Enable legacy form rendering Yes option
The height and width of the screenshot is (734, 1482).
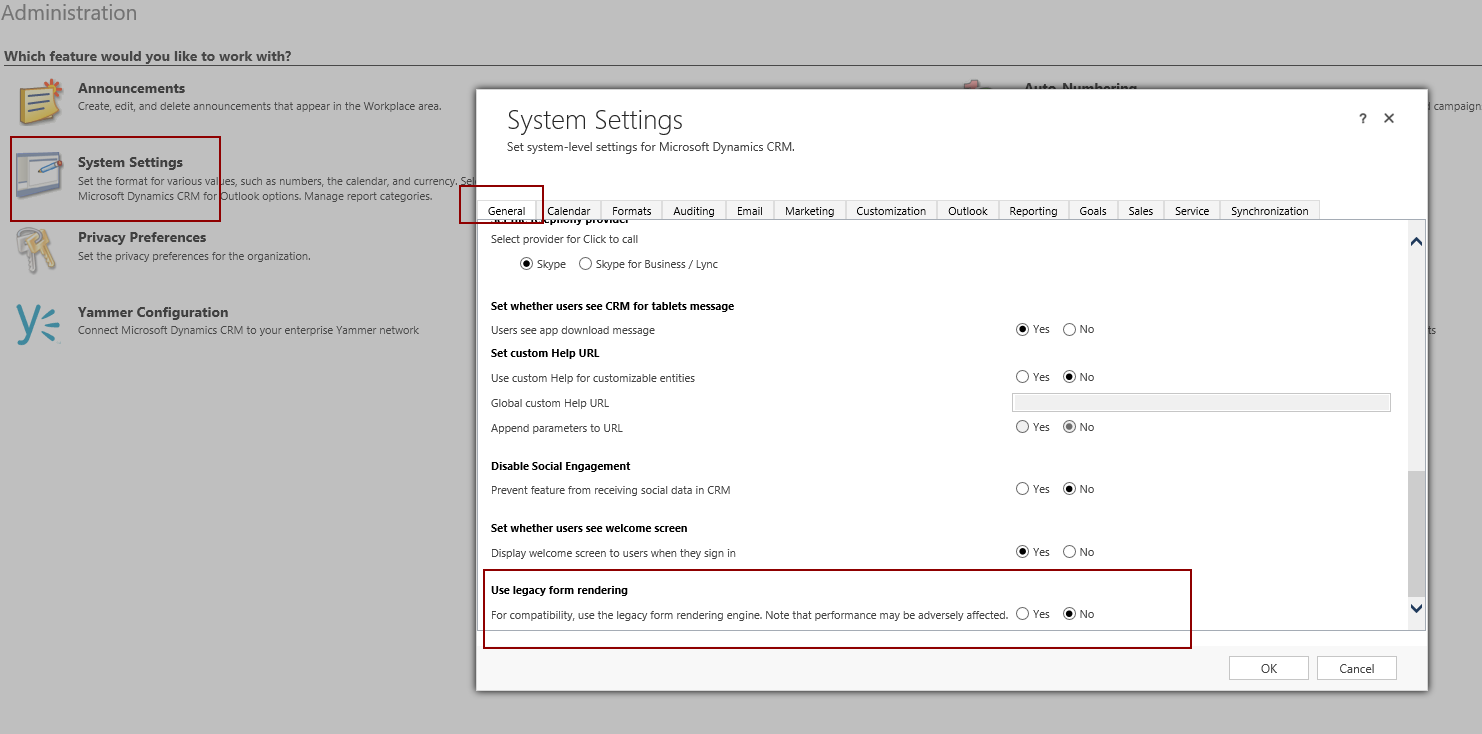point(1022,614)
